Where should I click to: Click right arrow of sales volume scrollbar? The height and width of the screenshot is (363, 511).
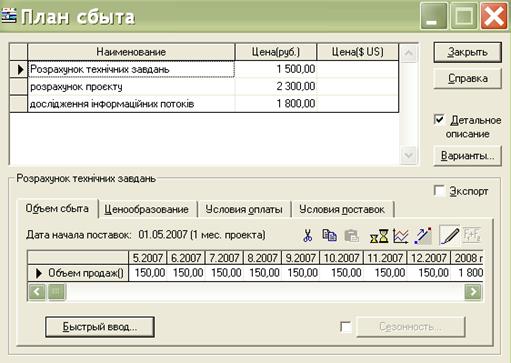pos(473,292)
